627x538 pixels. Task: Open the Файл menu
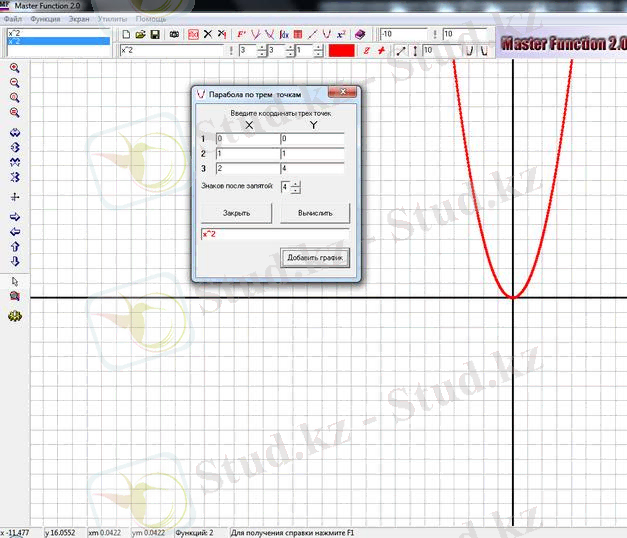(x=12, y=19)
